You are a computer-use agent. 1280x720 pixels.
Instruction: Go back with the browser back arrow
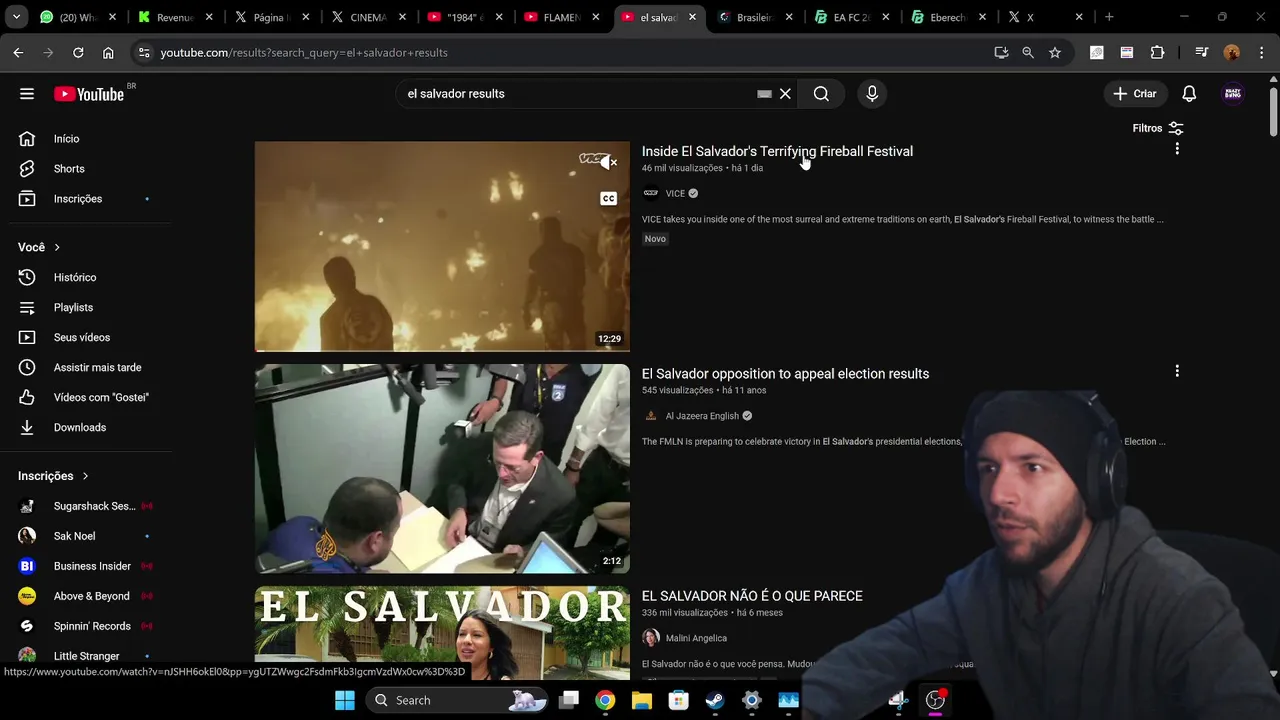tap(18, 53)
